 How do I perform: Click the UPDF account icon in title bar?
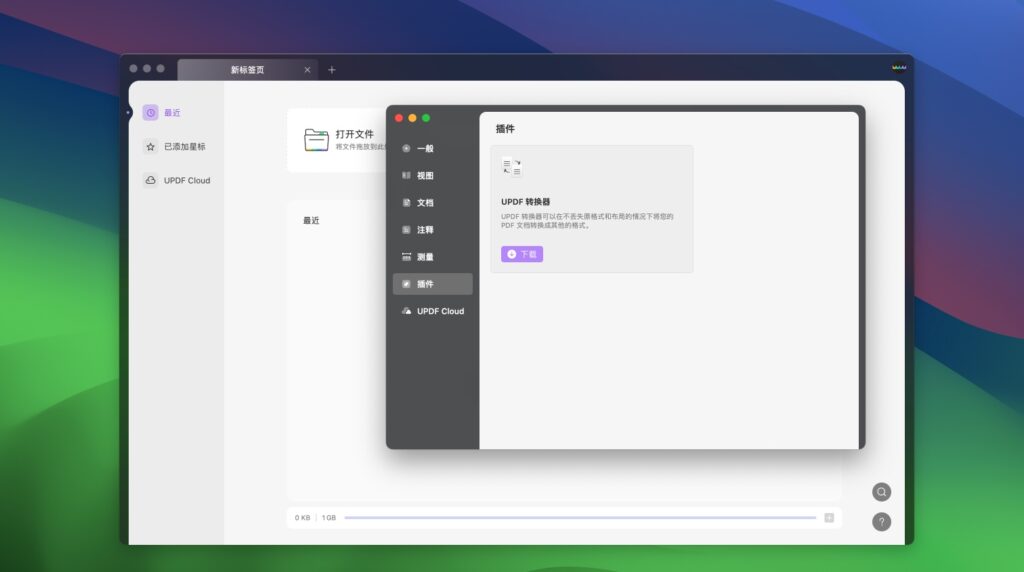coord(899,67)
